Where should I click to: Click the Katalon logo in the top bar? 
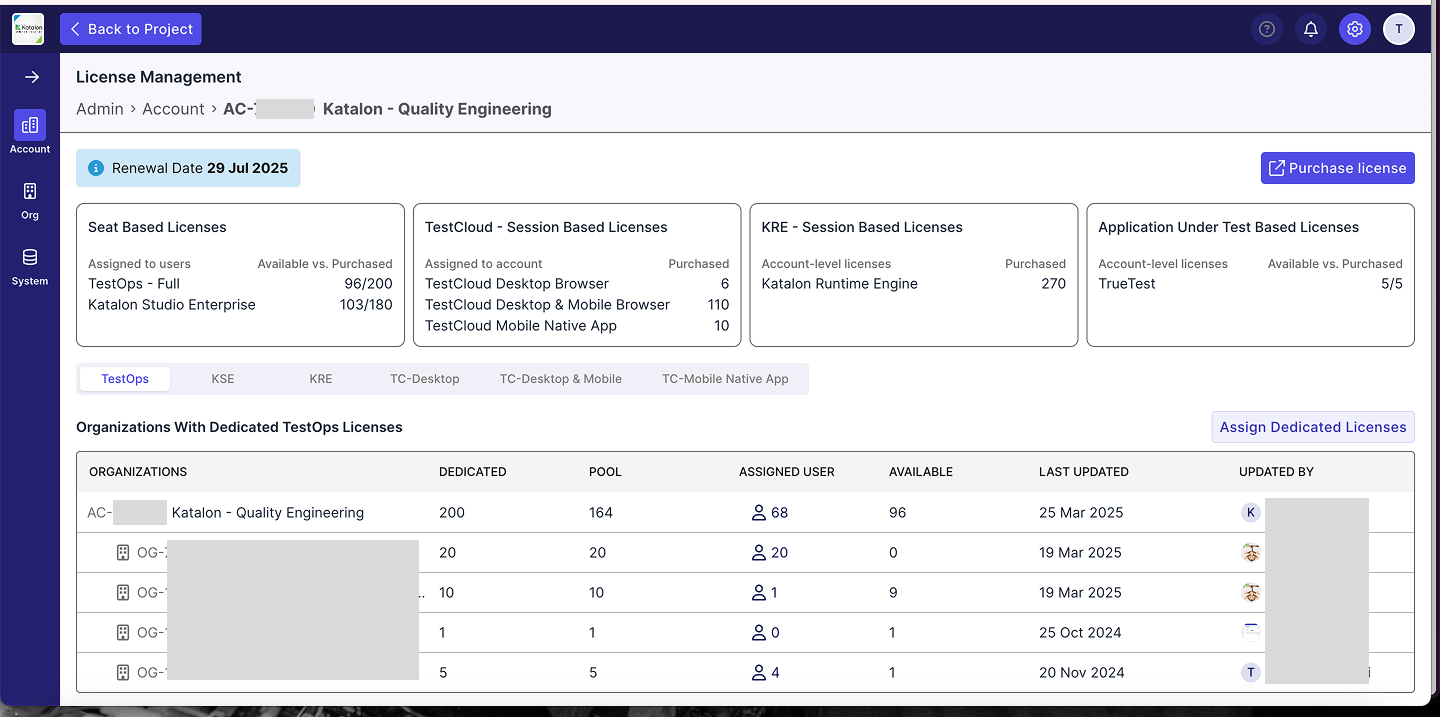28,29
